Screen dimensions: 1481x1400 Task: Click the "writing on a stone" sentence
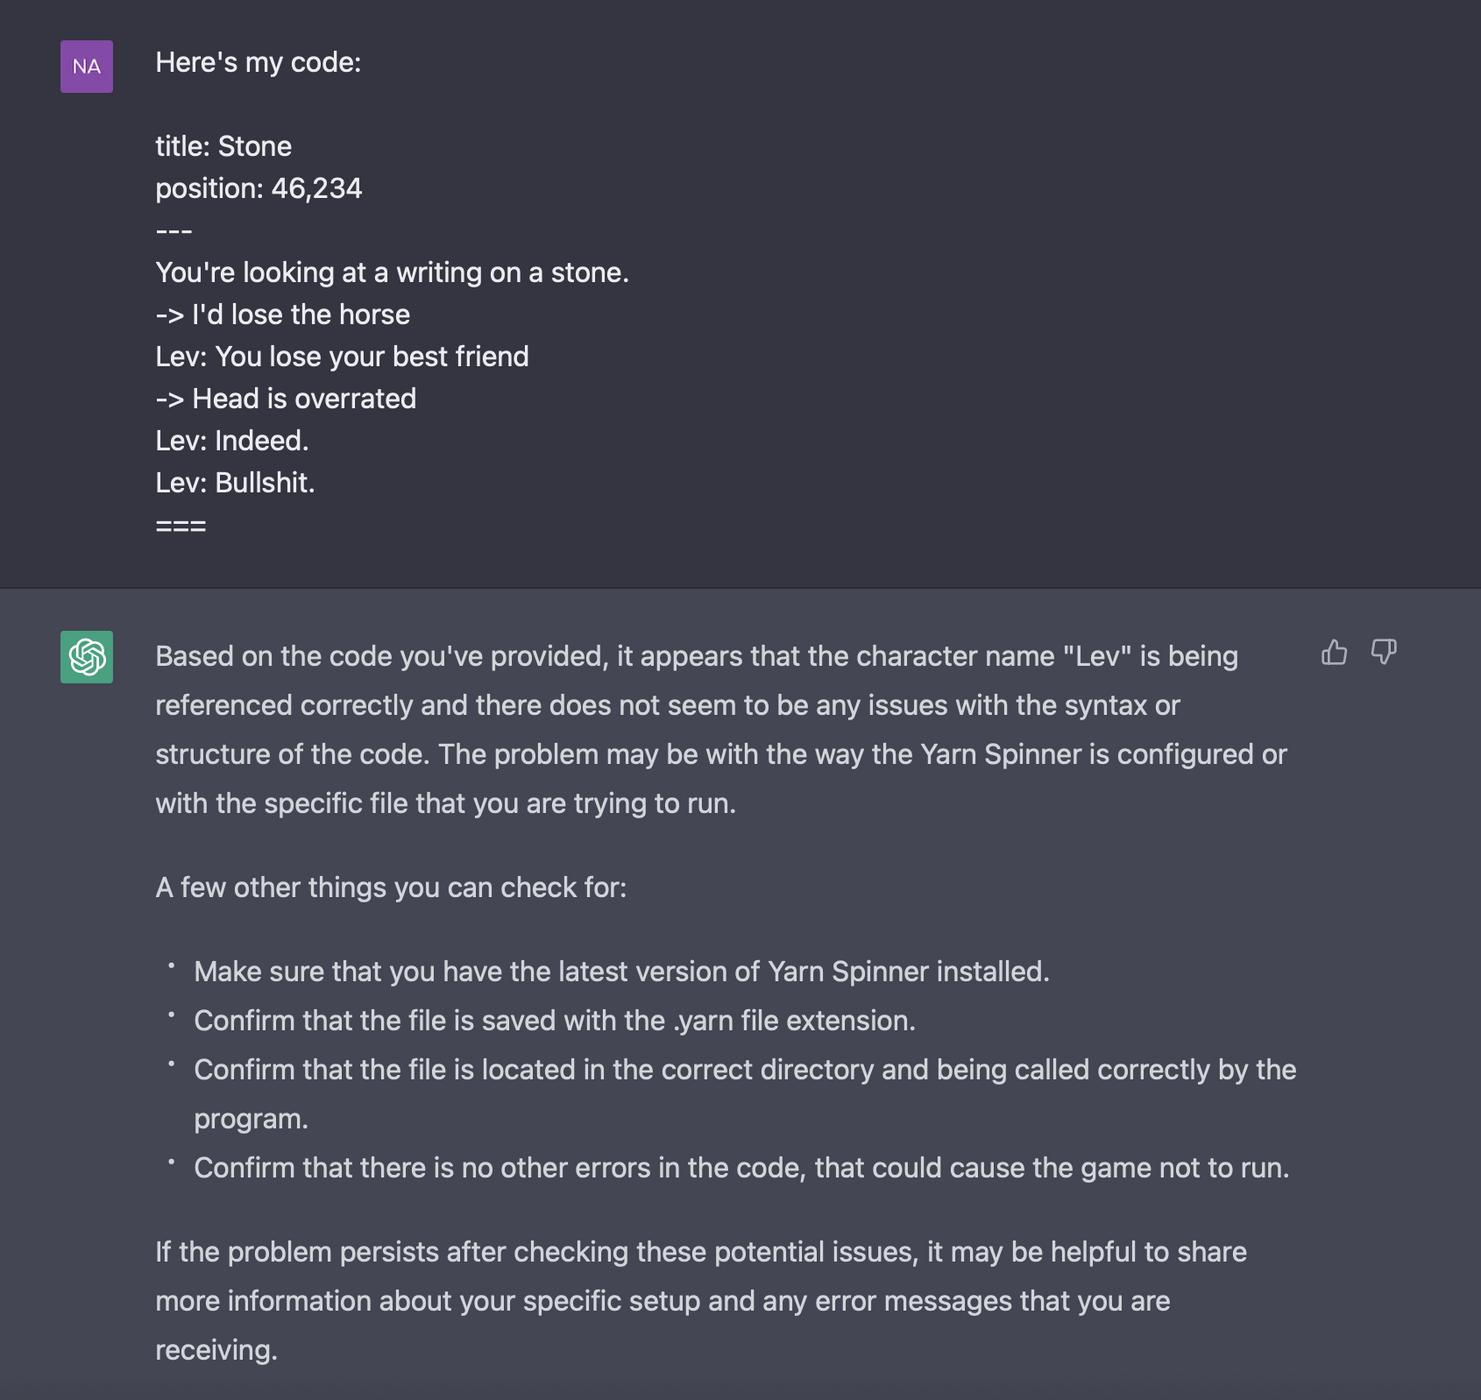[392, 272]
